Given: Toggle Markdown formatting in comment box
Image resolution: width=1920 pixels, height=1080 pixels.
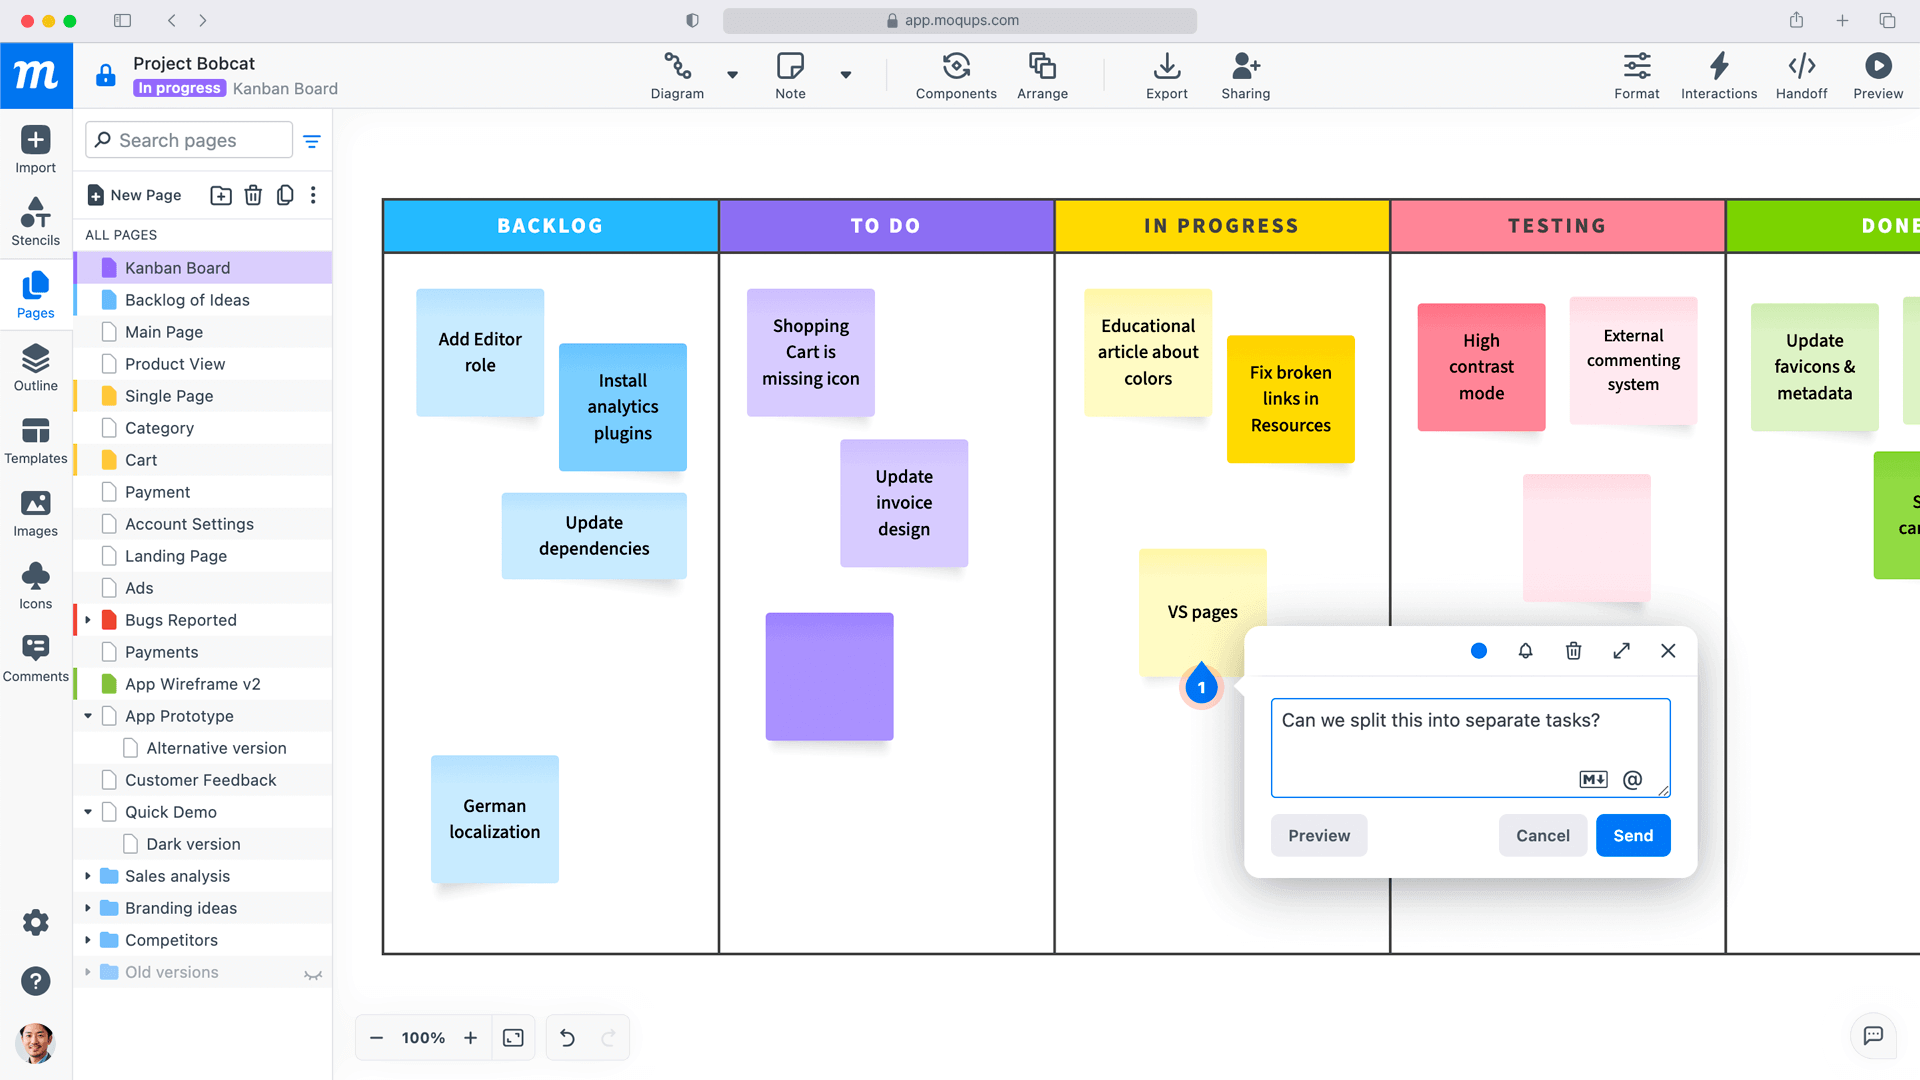Looking at the screenshot, I should (1593, 780).
